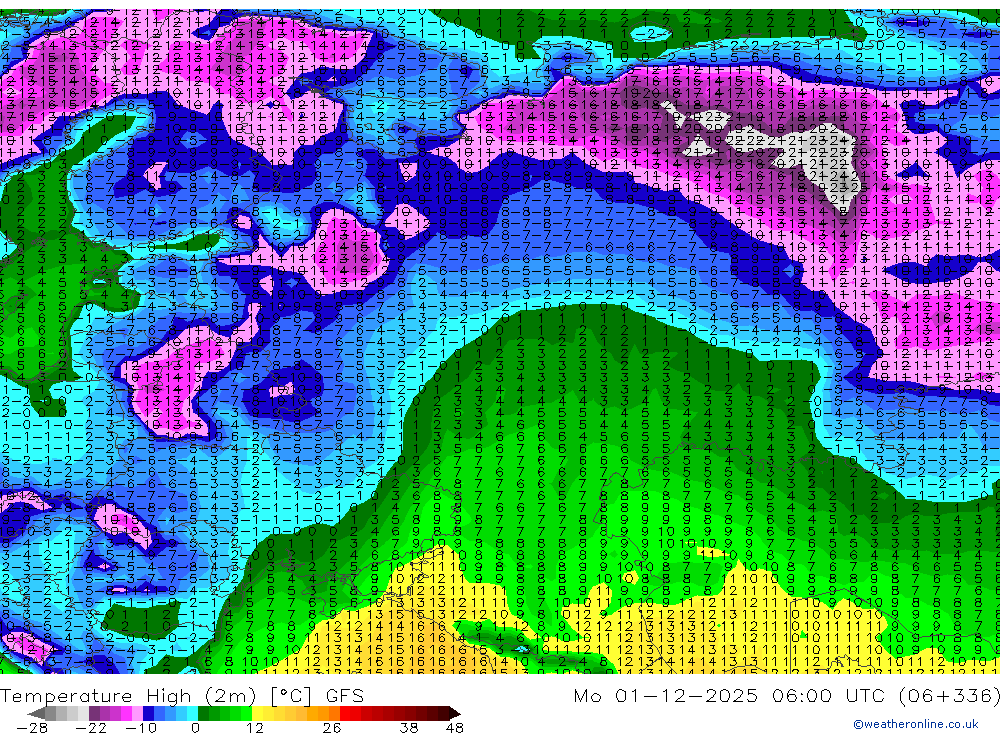
Task: Click the 26 label on the legend
Action: [332, 727]
